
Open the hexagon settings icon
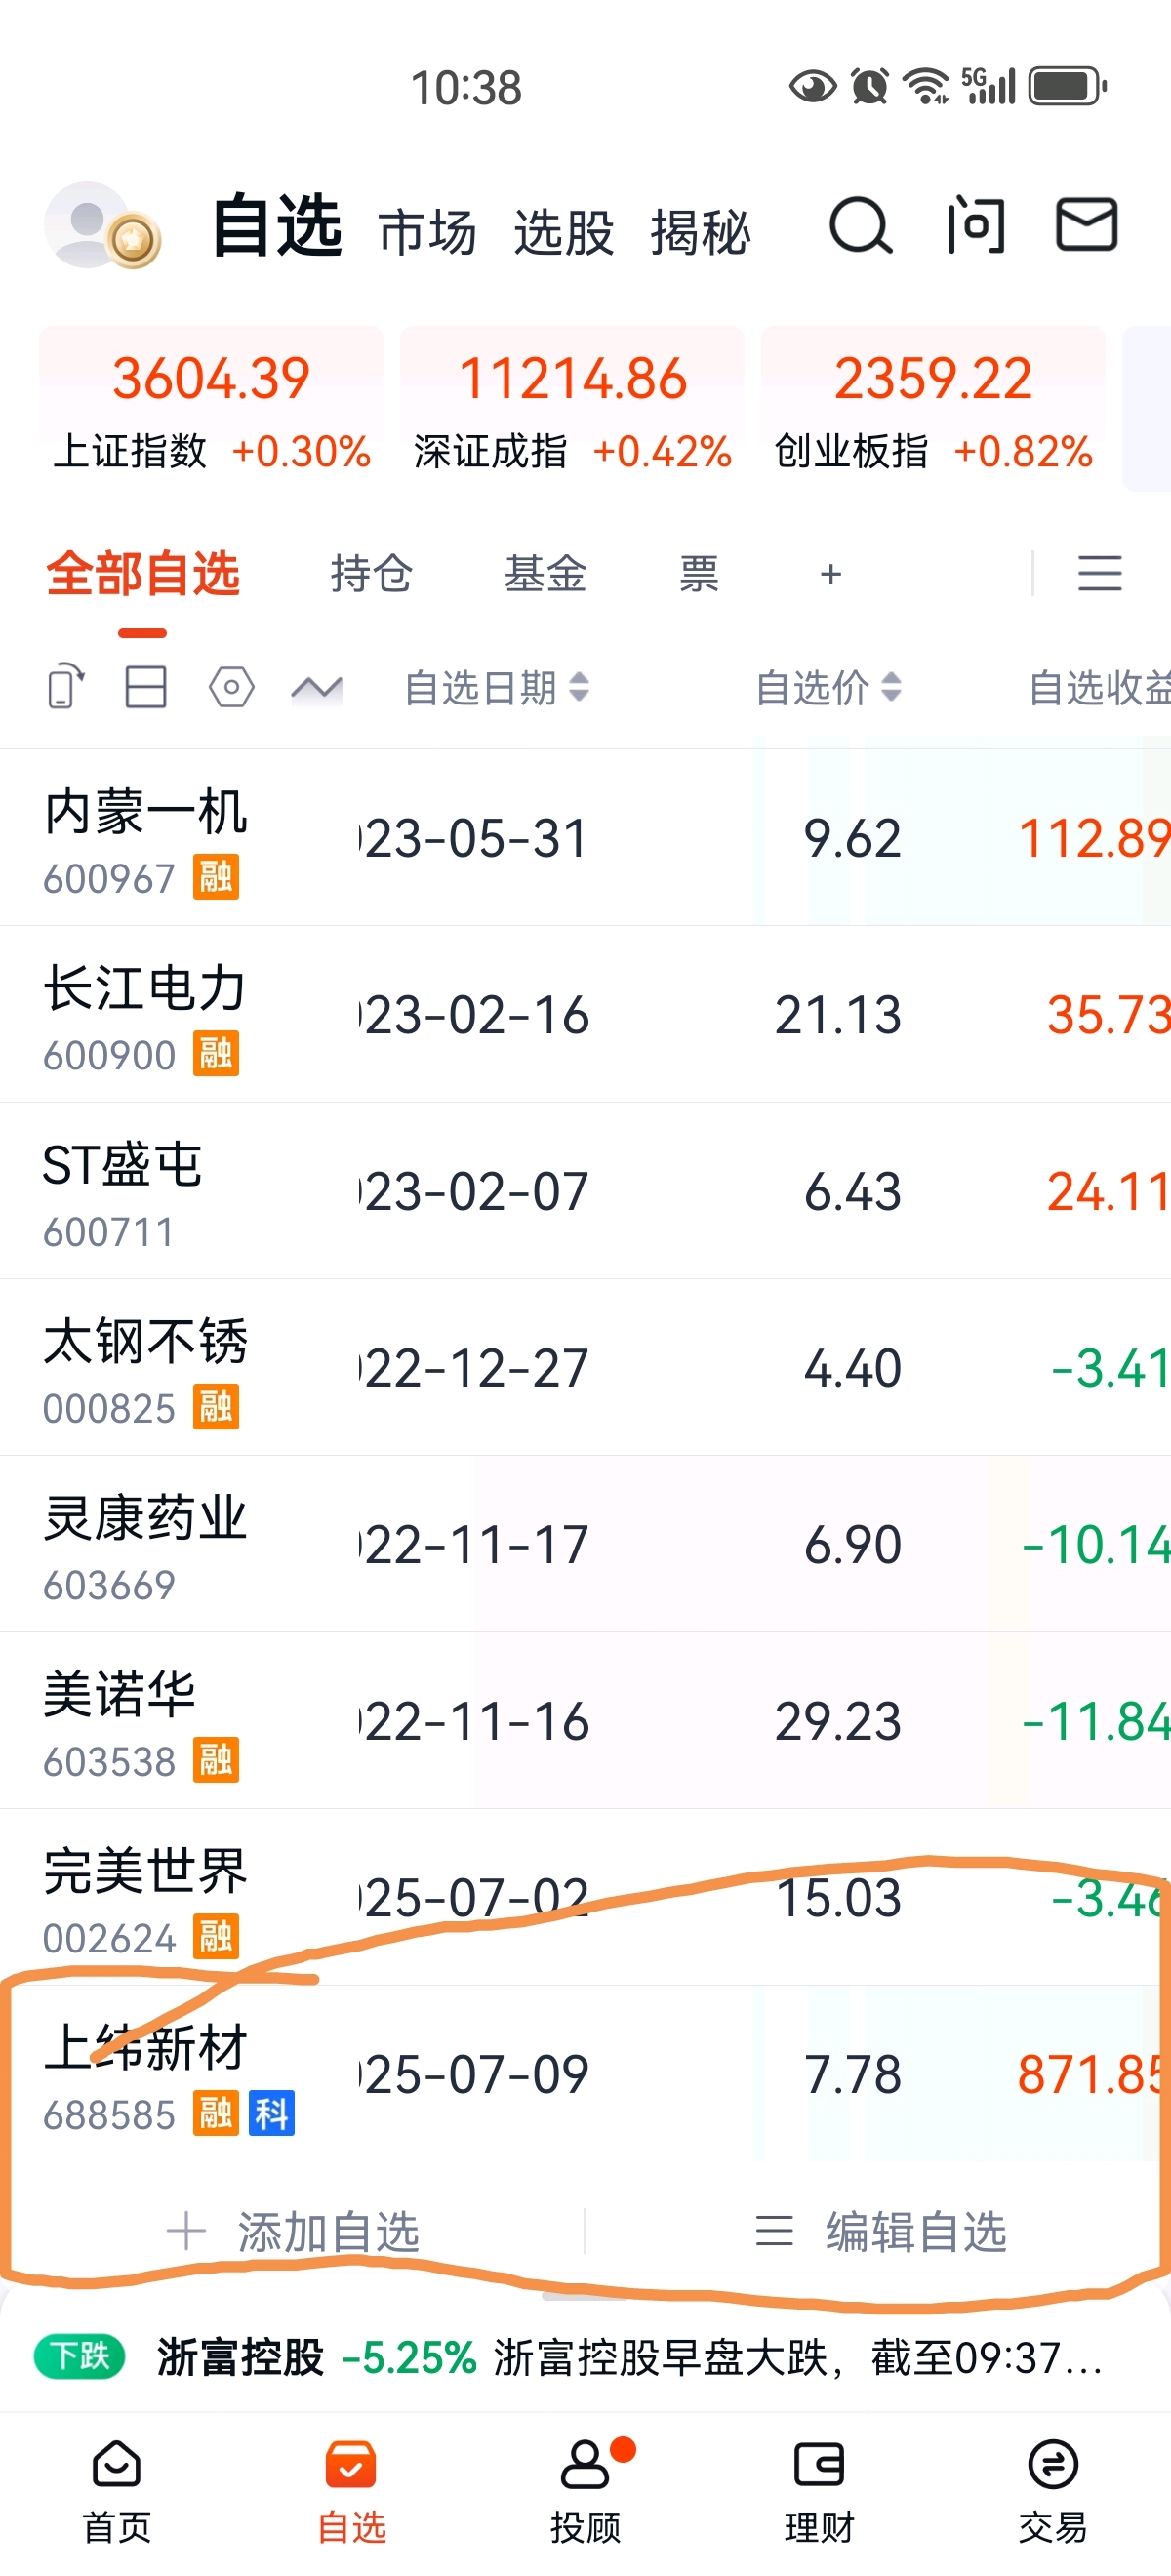point(231,687)
